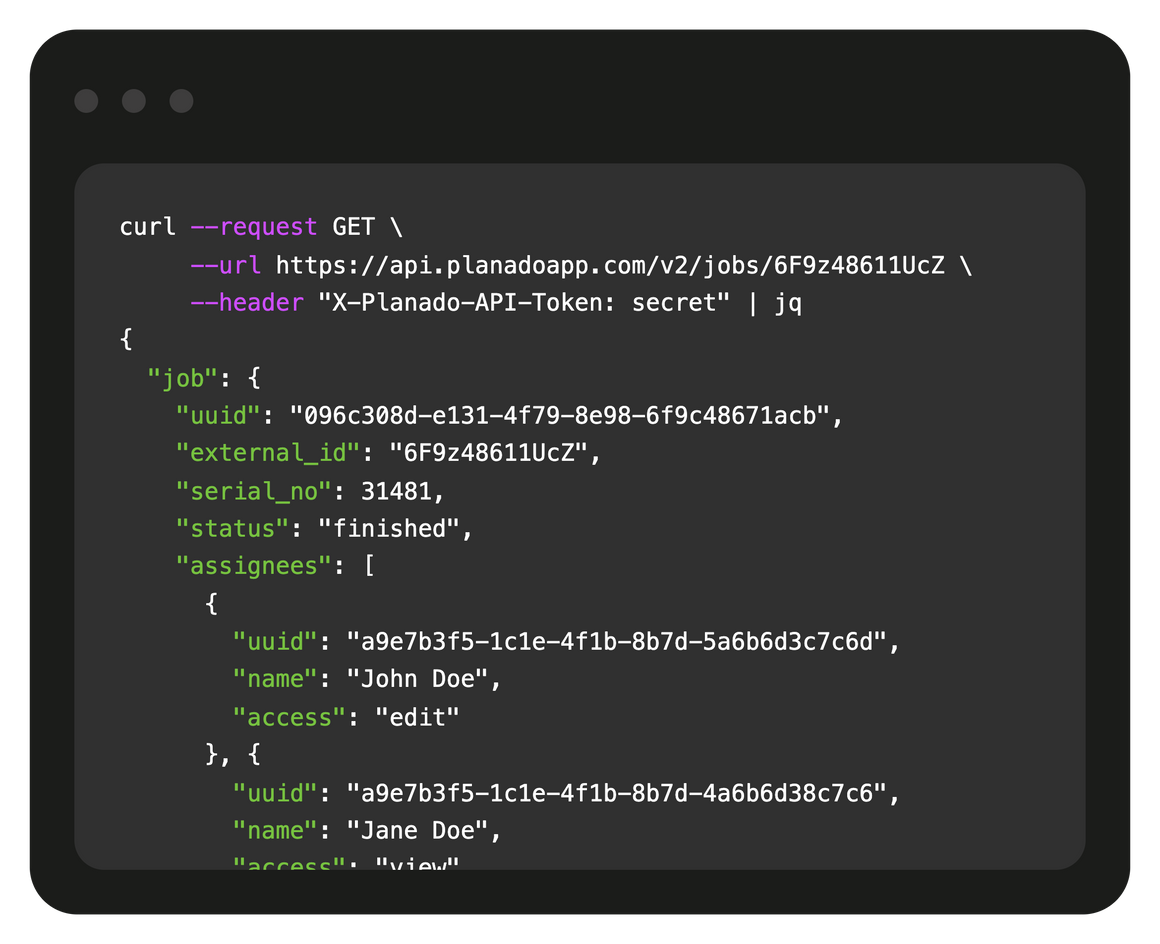Click the third gray window dot

[181, 101]
